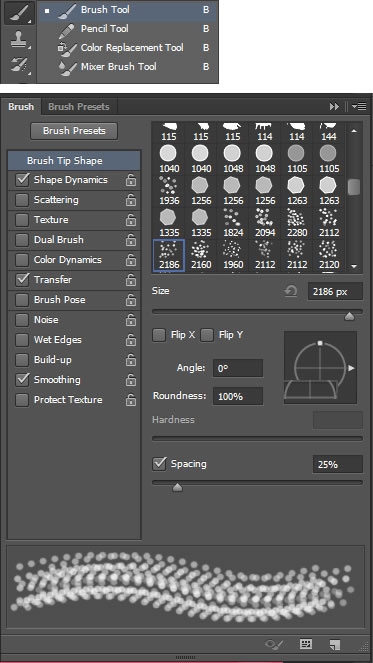Select the 2160 brush tip thumbnail
Image resolution: width=373 pixels, height=663 pixels.
[x=201, y=255]
